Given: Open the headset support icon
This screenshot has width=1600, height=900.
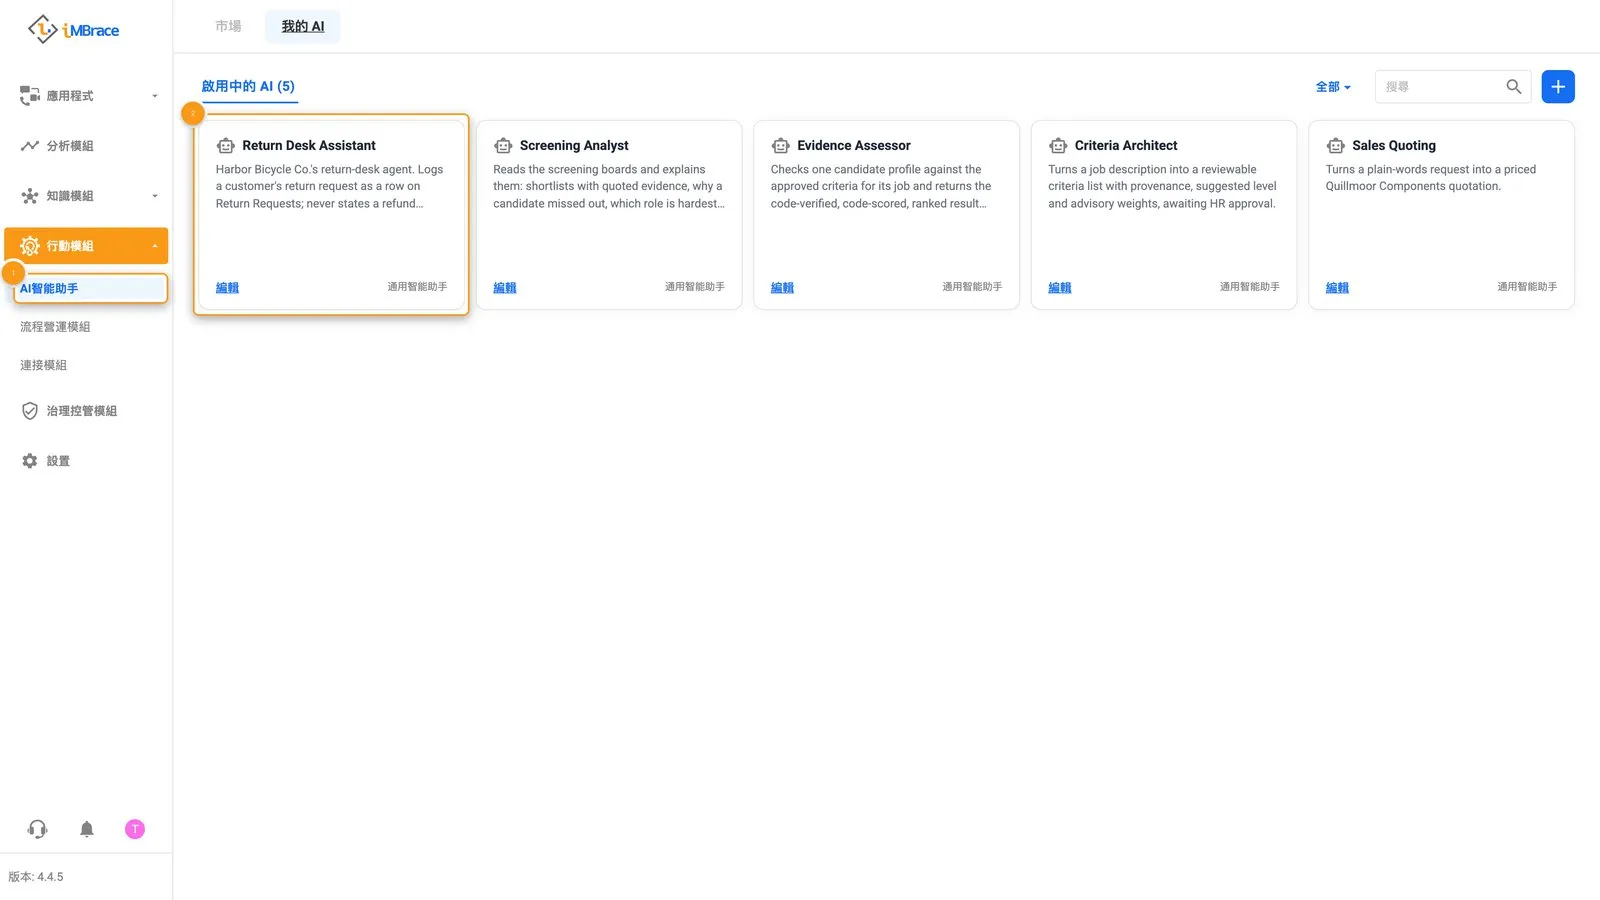Looking at the screenshot, I should pyautogui.click(x=37, y=829).
